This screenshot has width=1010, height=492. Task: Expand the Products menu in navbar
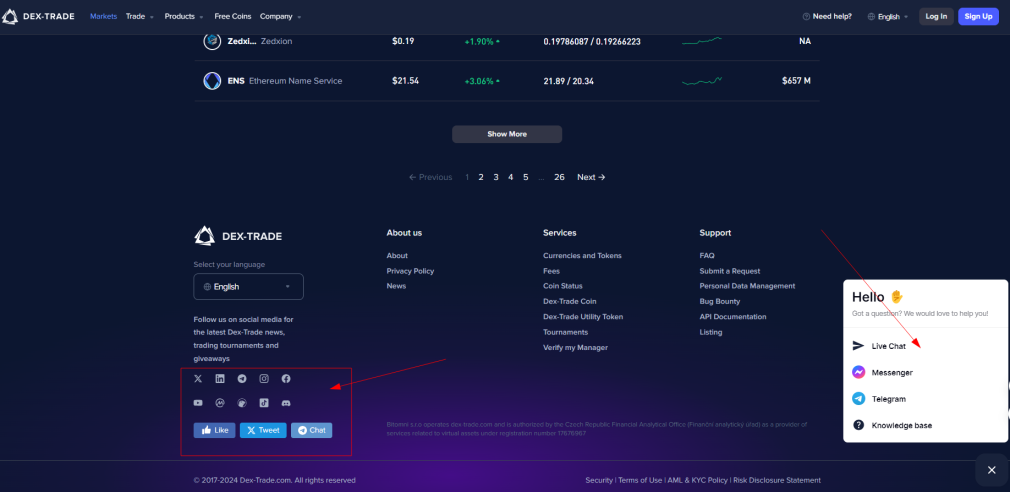[x=184, y=16]
